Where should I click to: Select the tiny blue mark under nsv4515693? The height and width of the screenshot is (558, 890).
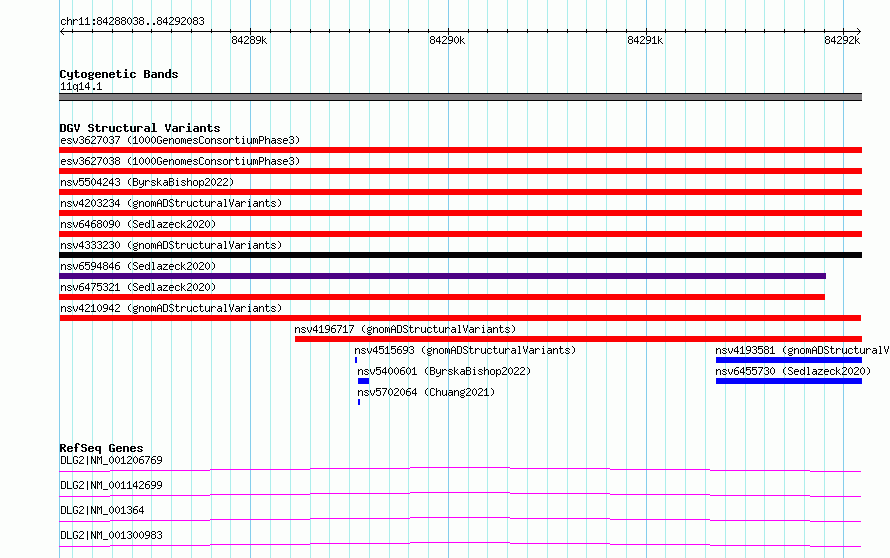(356, 360)
